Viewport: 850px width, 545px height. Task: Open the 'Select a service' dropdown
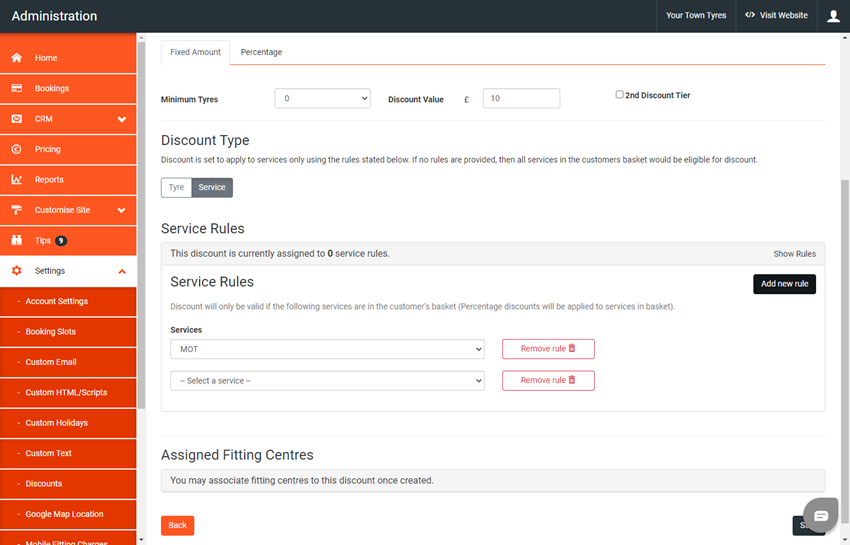tap(327, 381)
